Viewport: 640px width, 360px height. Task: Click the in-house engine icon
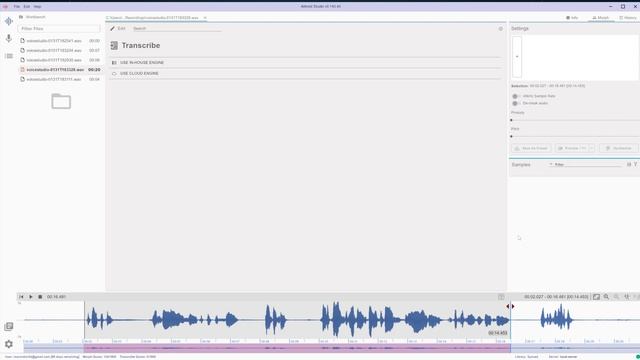[x=114, y=62]
